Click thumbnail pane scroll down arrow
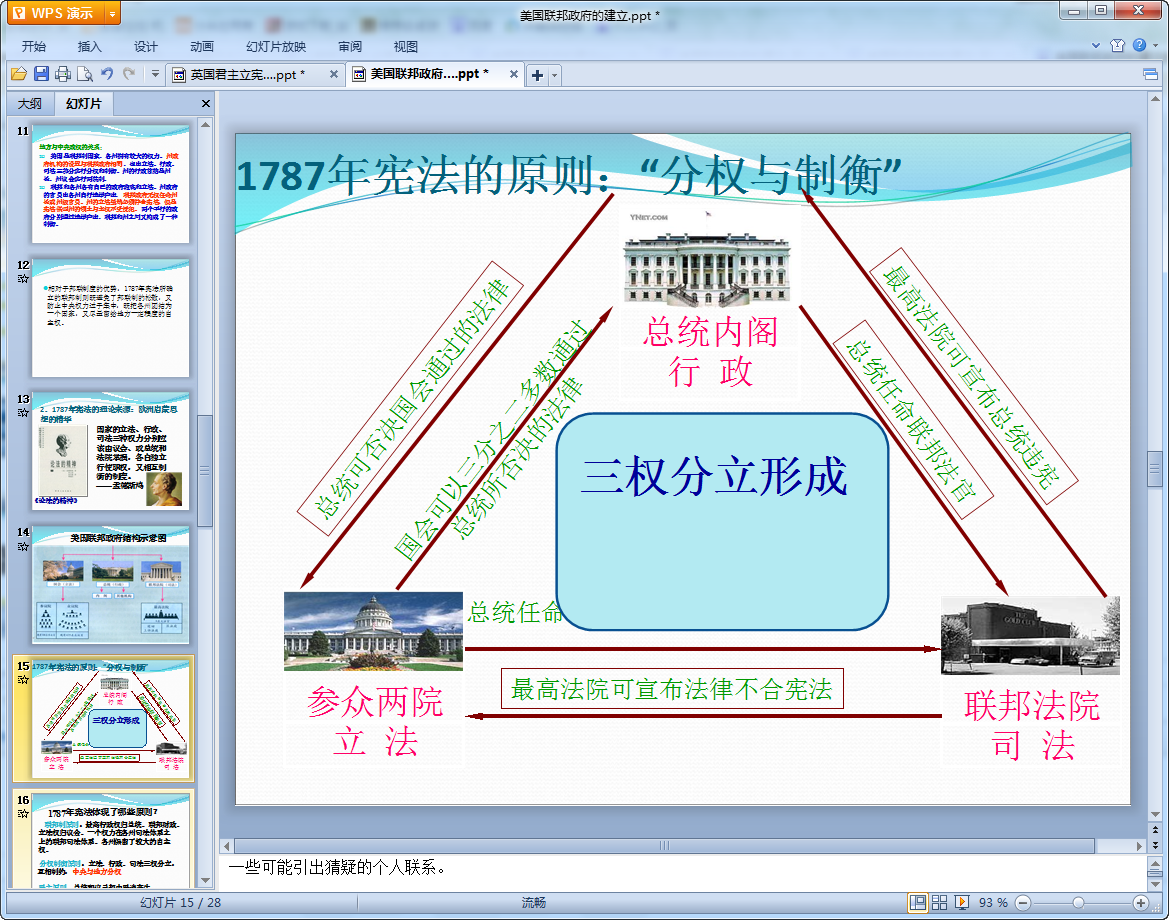Screen dimensions: 1169x920 pos(205,881)
